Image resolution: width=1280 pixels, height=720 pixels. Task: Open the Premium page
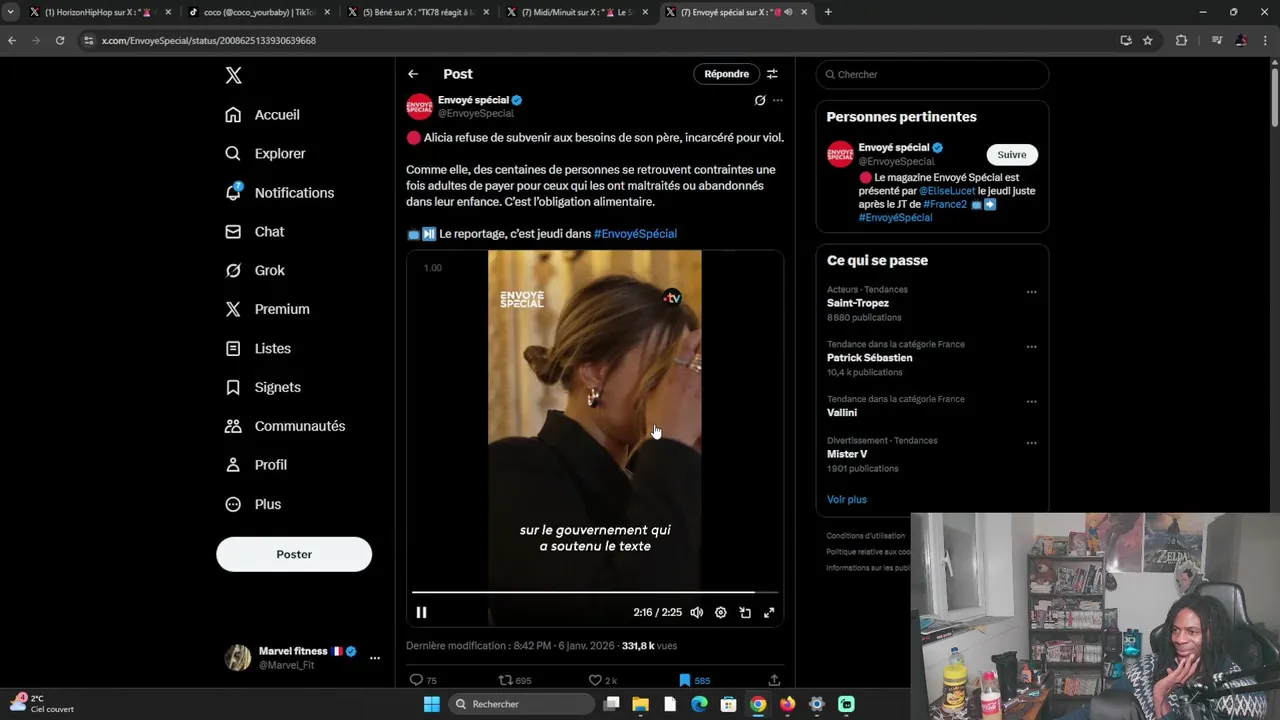point(268,310)
